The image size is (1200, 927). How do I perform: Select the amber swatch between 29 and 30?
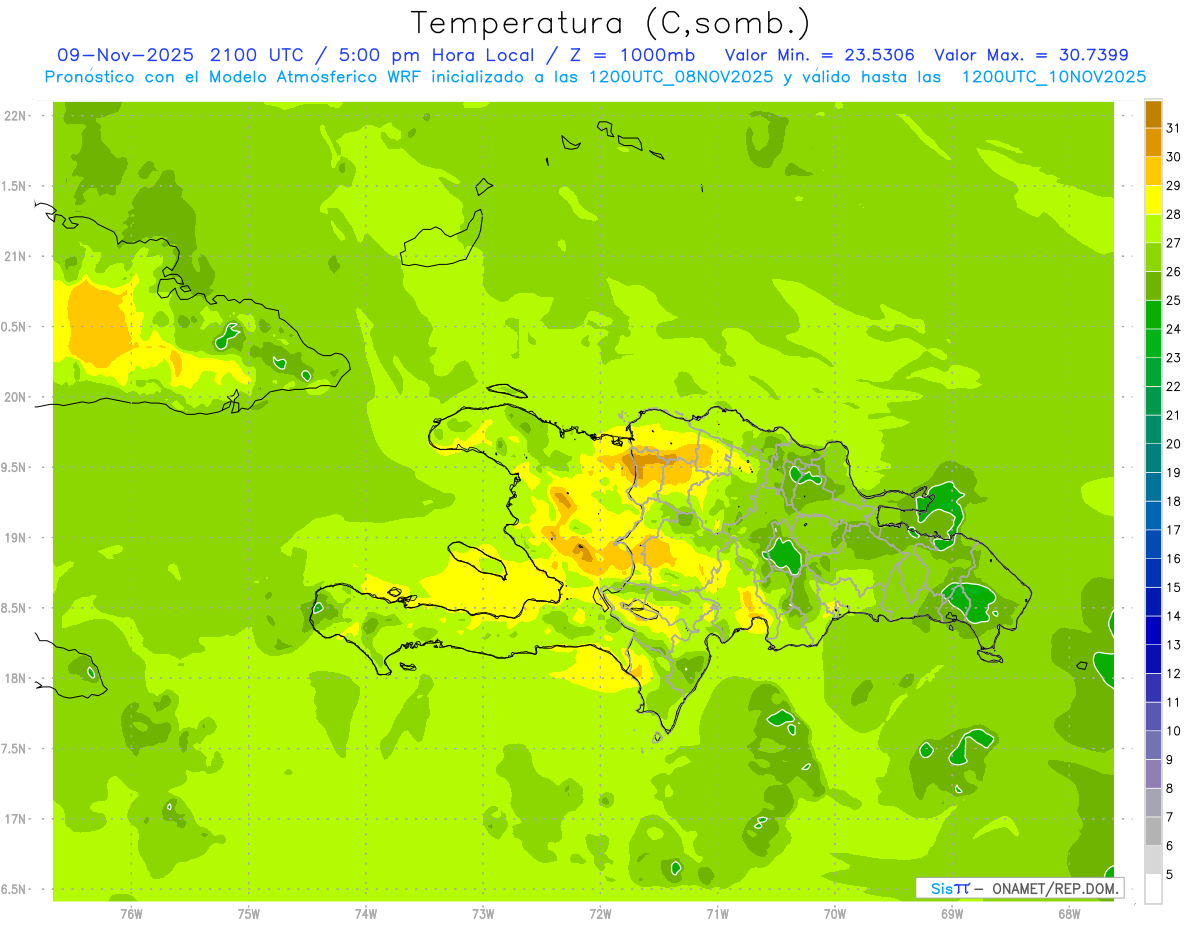1153,171
